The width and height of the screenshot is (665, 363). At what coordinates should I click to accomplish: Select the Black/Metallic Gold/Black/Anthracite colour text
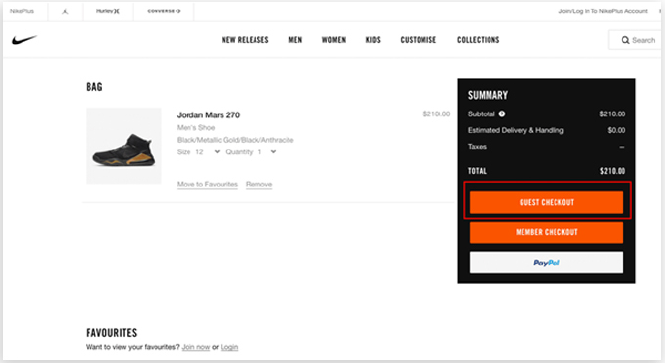(235, 140)
